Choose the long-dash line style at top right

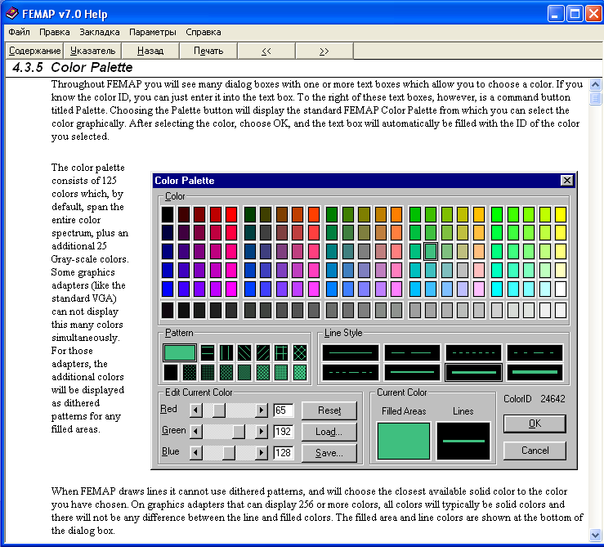536,353
